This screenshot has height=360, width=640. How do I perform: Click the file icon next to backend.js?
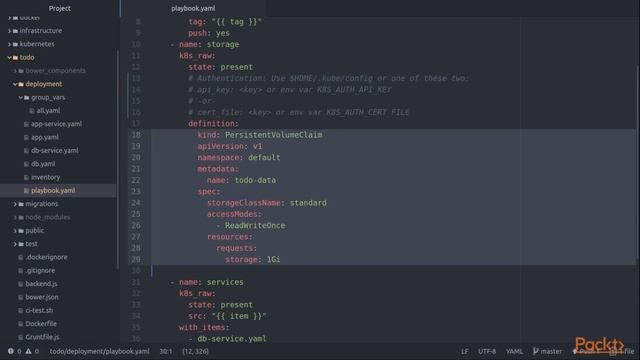20,284
